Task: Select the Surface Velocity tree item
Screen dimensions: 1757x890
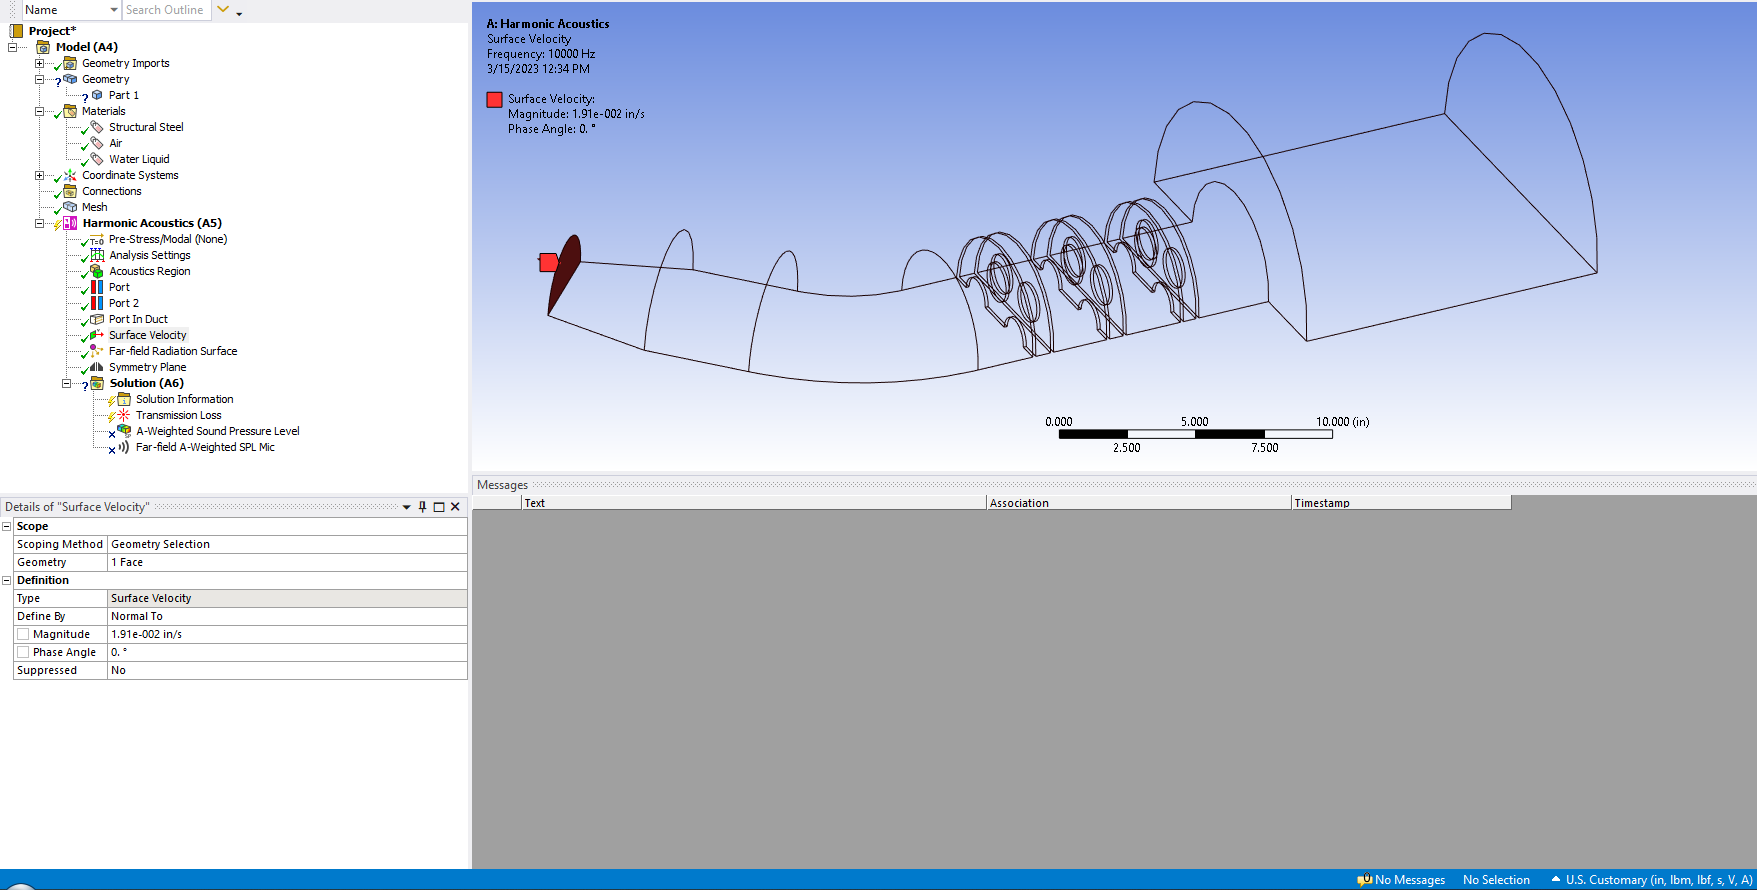Action: (148, 335)
